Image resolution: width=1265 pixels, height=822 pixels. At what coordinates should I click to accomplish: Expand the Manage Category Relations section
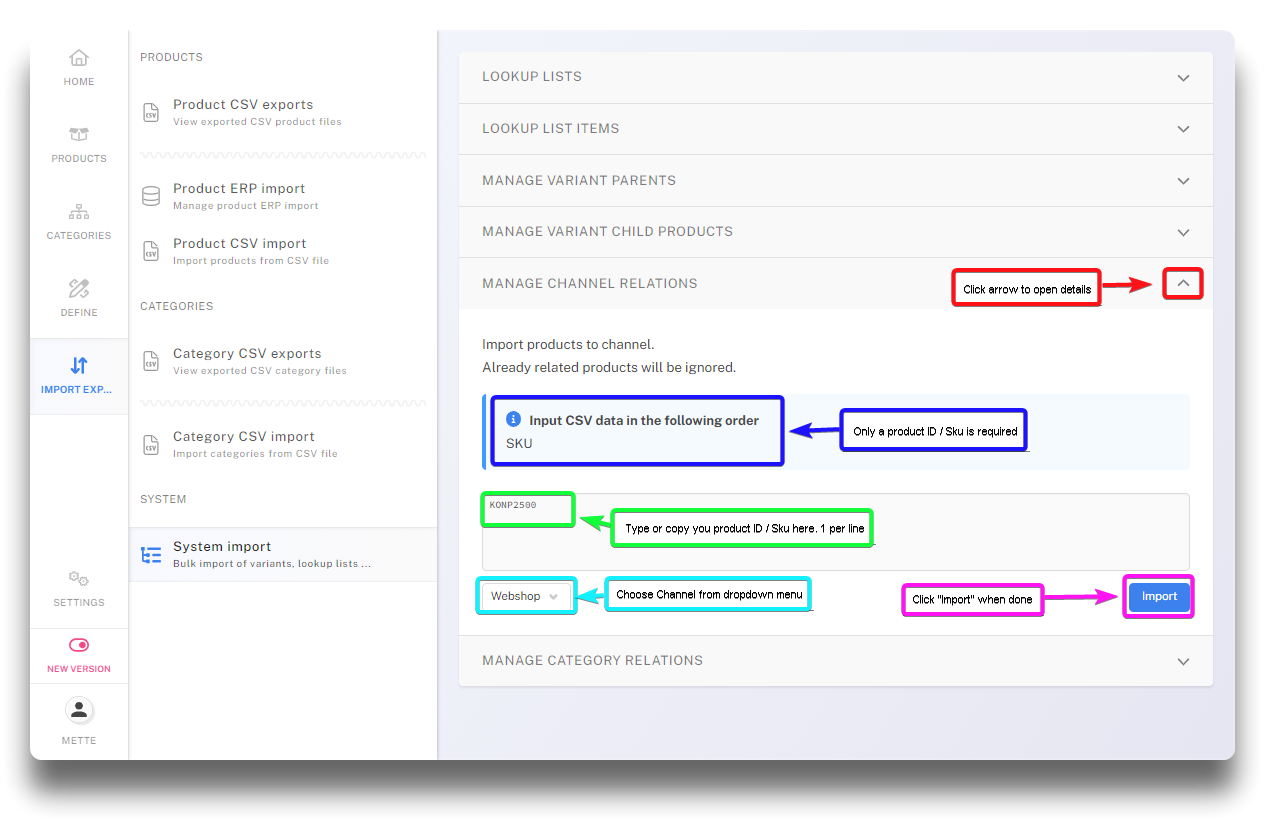(1183, 662)
